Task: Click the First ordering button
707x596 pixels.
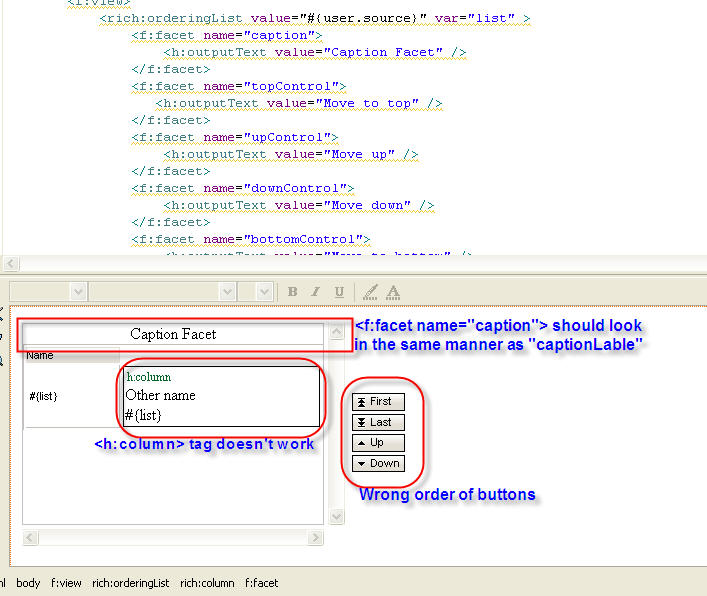Action: pos(378,401)
